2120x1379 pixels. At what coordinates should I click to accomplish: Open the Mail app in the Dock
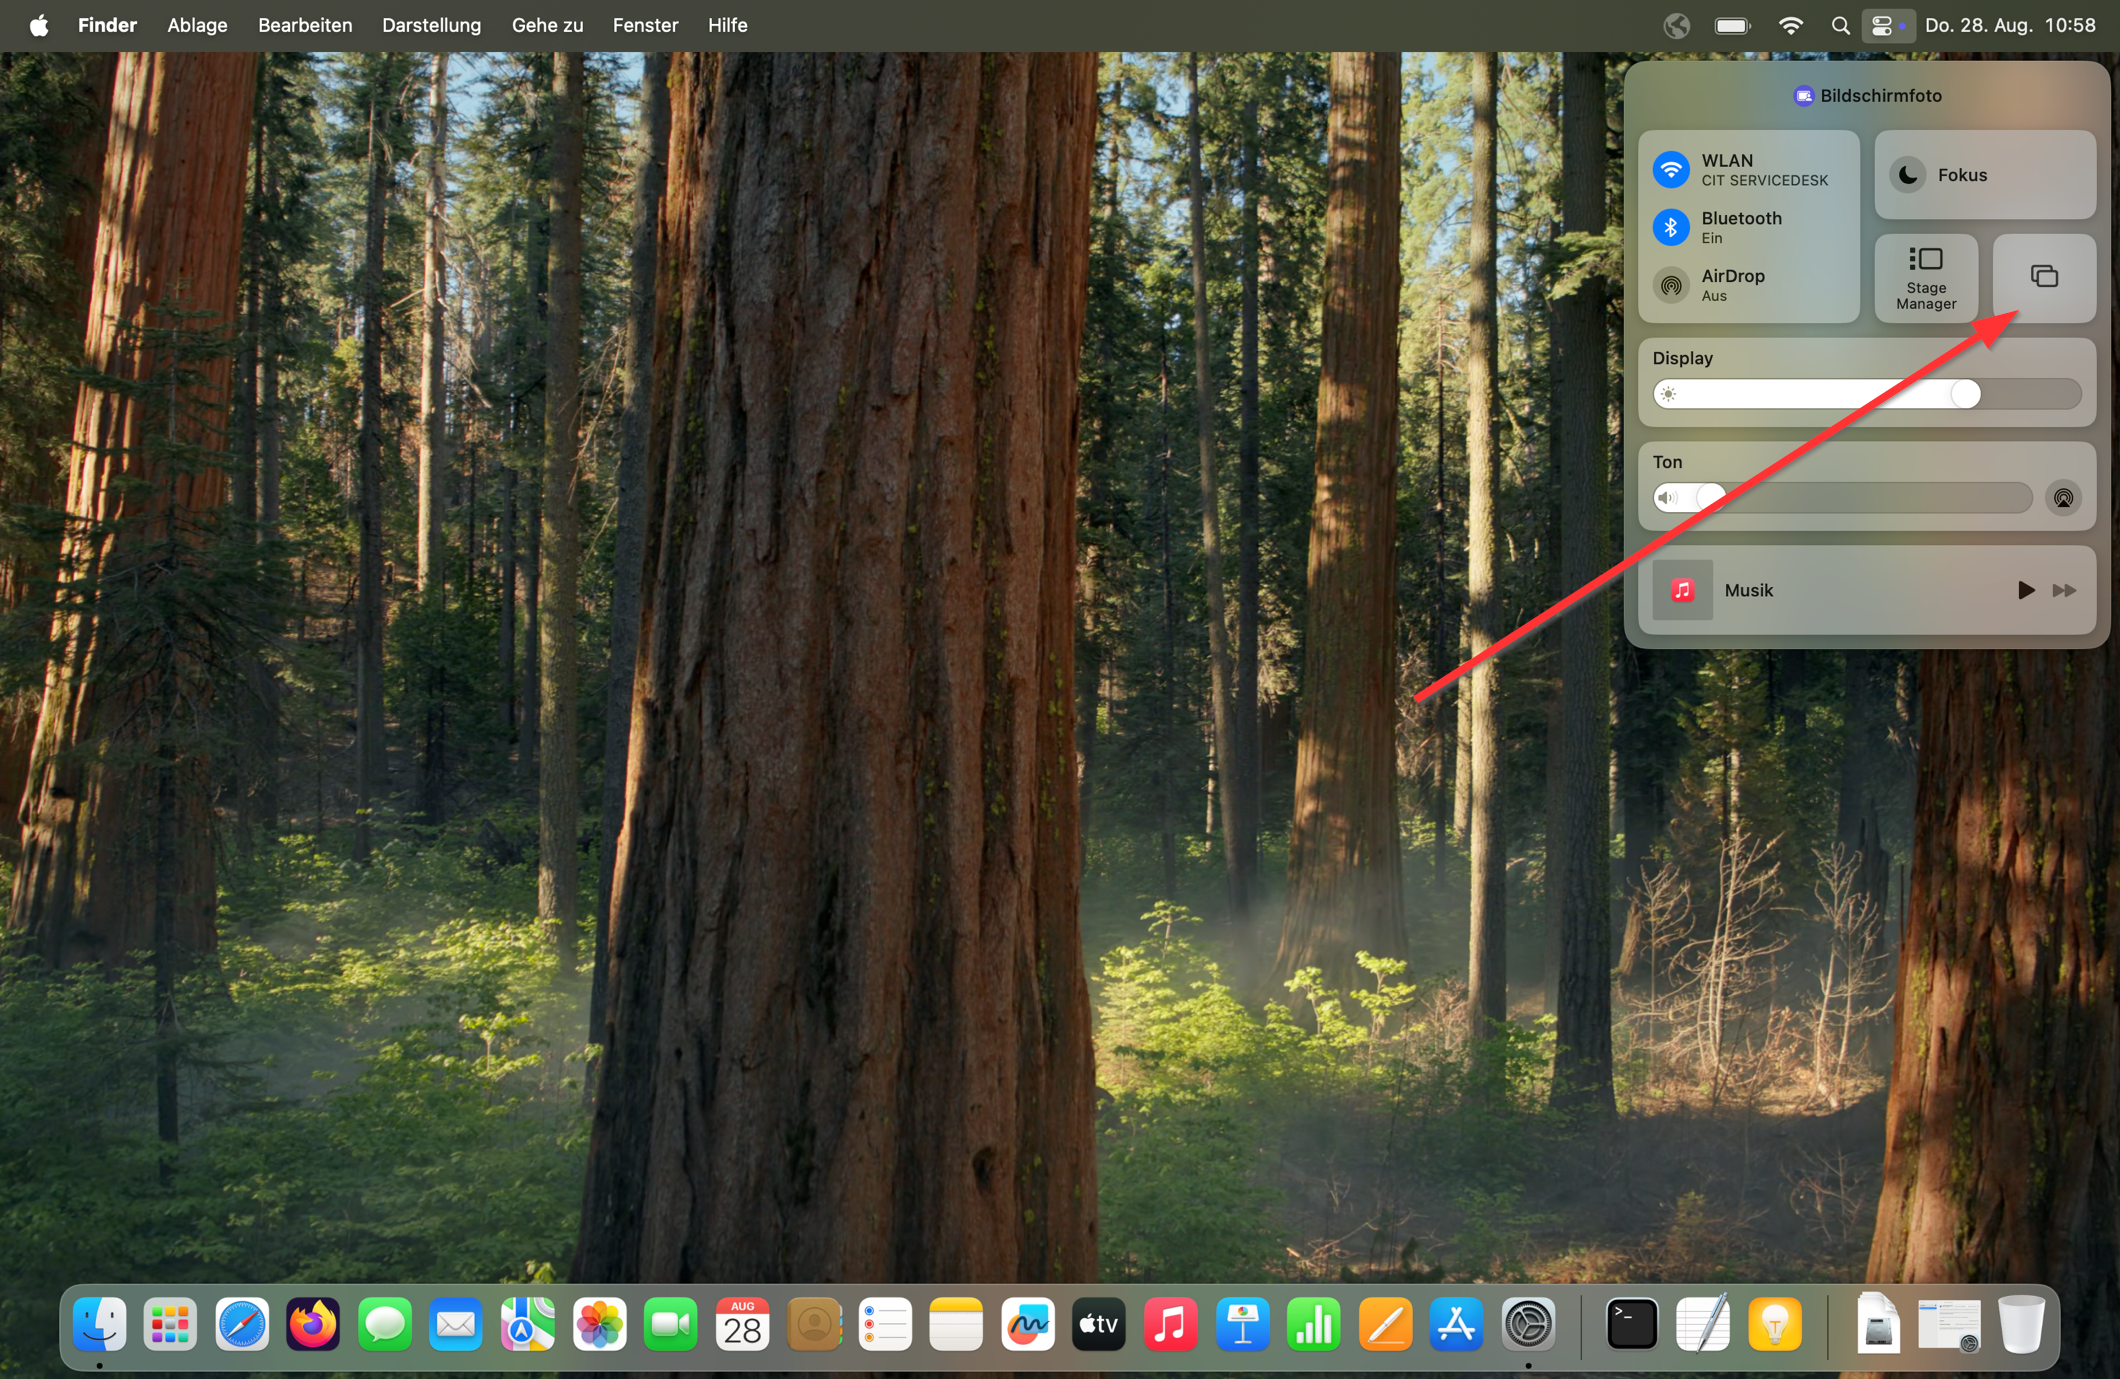click(456, 1324)
